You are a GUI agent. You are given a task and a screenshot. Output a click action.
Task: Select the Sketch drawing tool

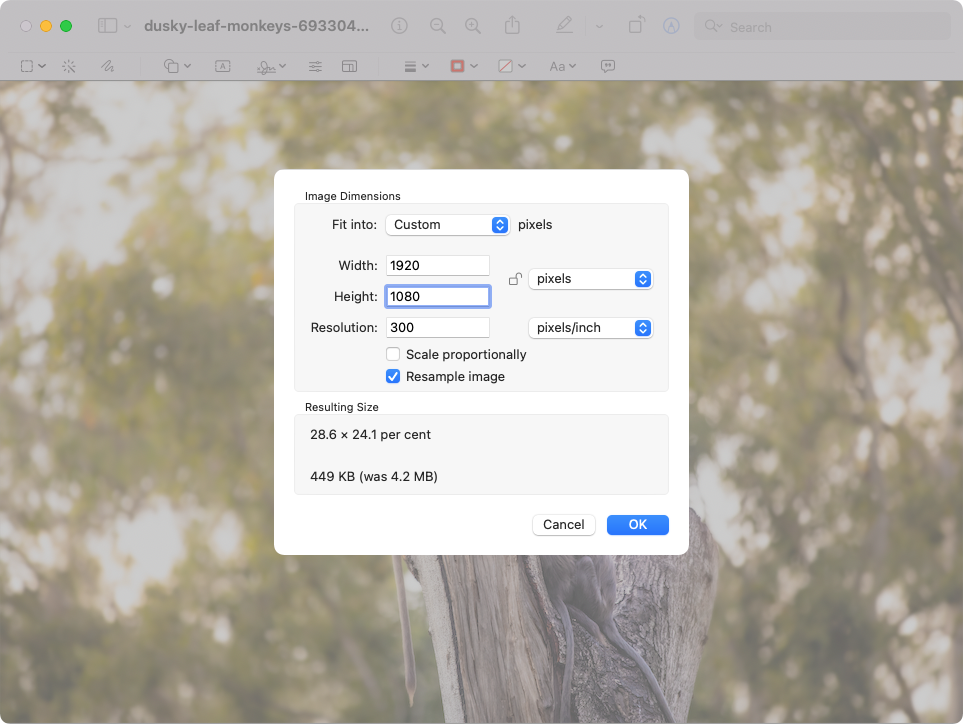point(107,66)
